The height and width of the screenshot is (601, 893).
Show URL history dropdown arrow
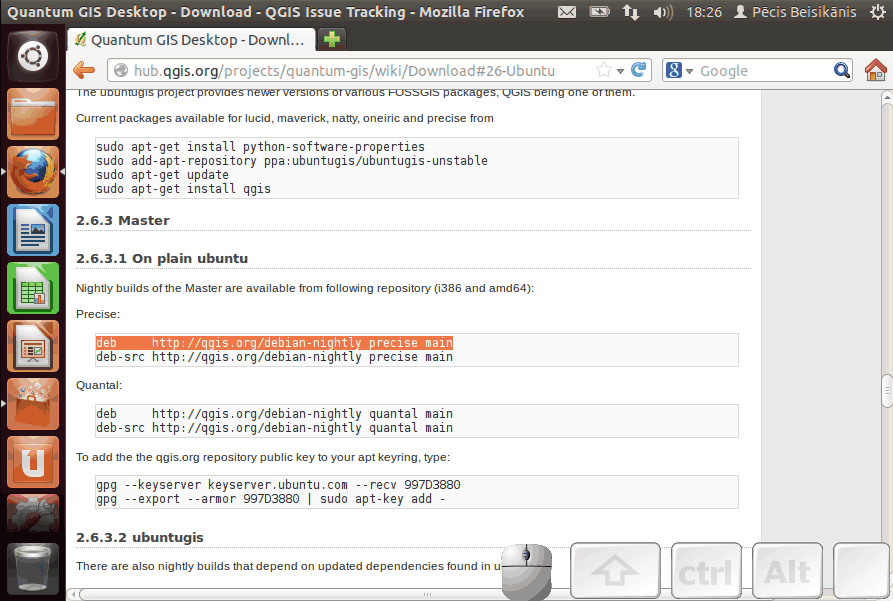click(x=620, y=71)
